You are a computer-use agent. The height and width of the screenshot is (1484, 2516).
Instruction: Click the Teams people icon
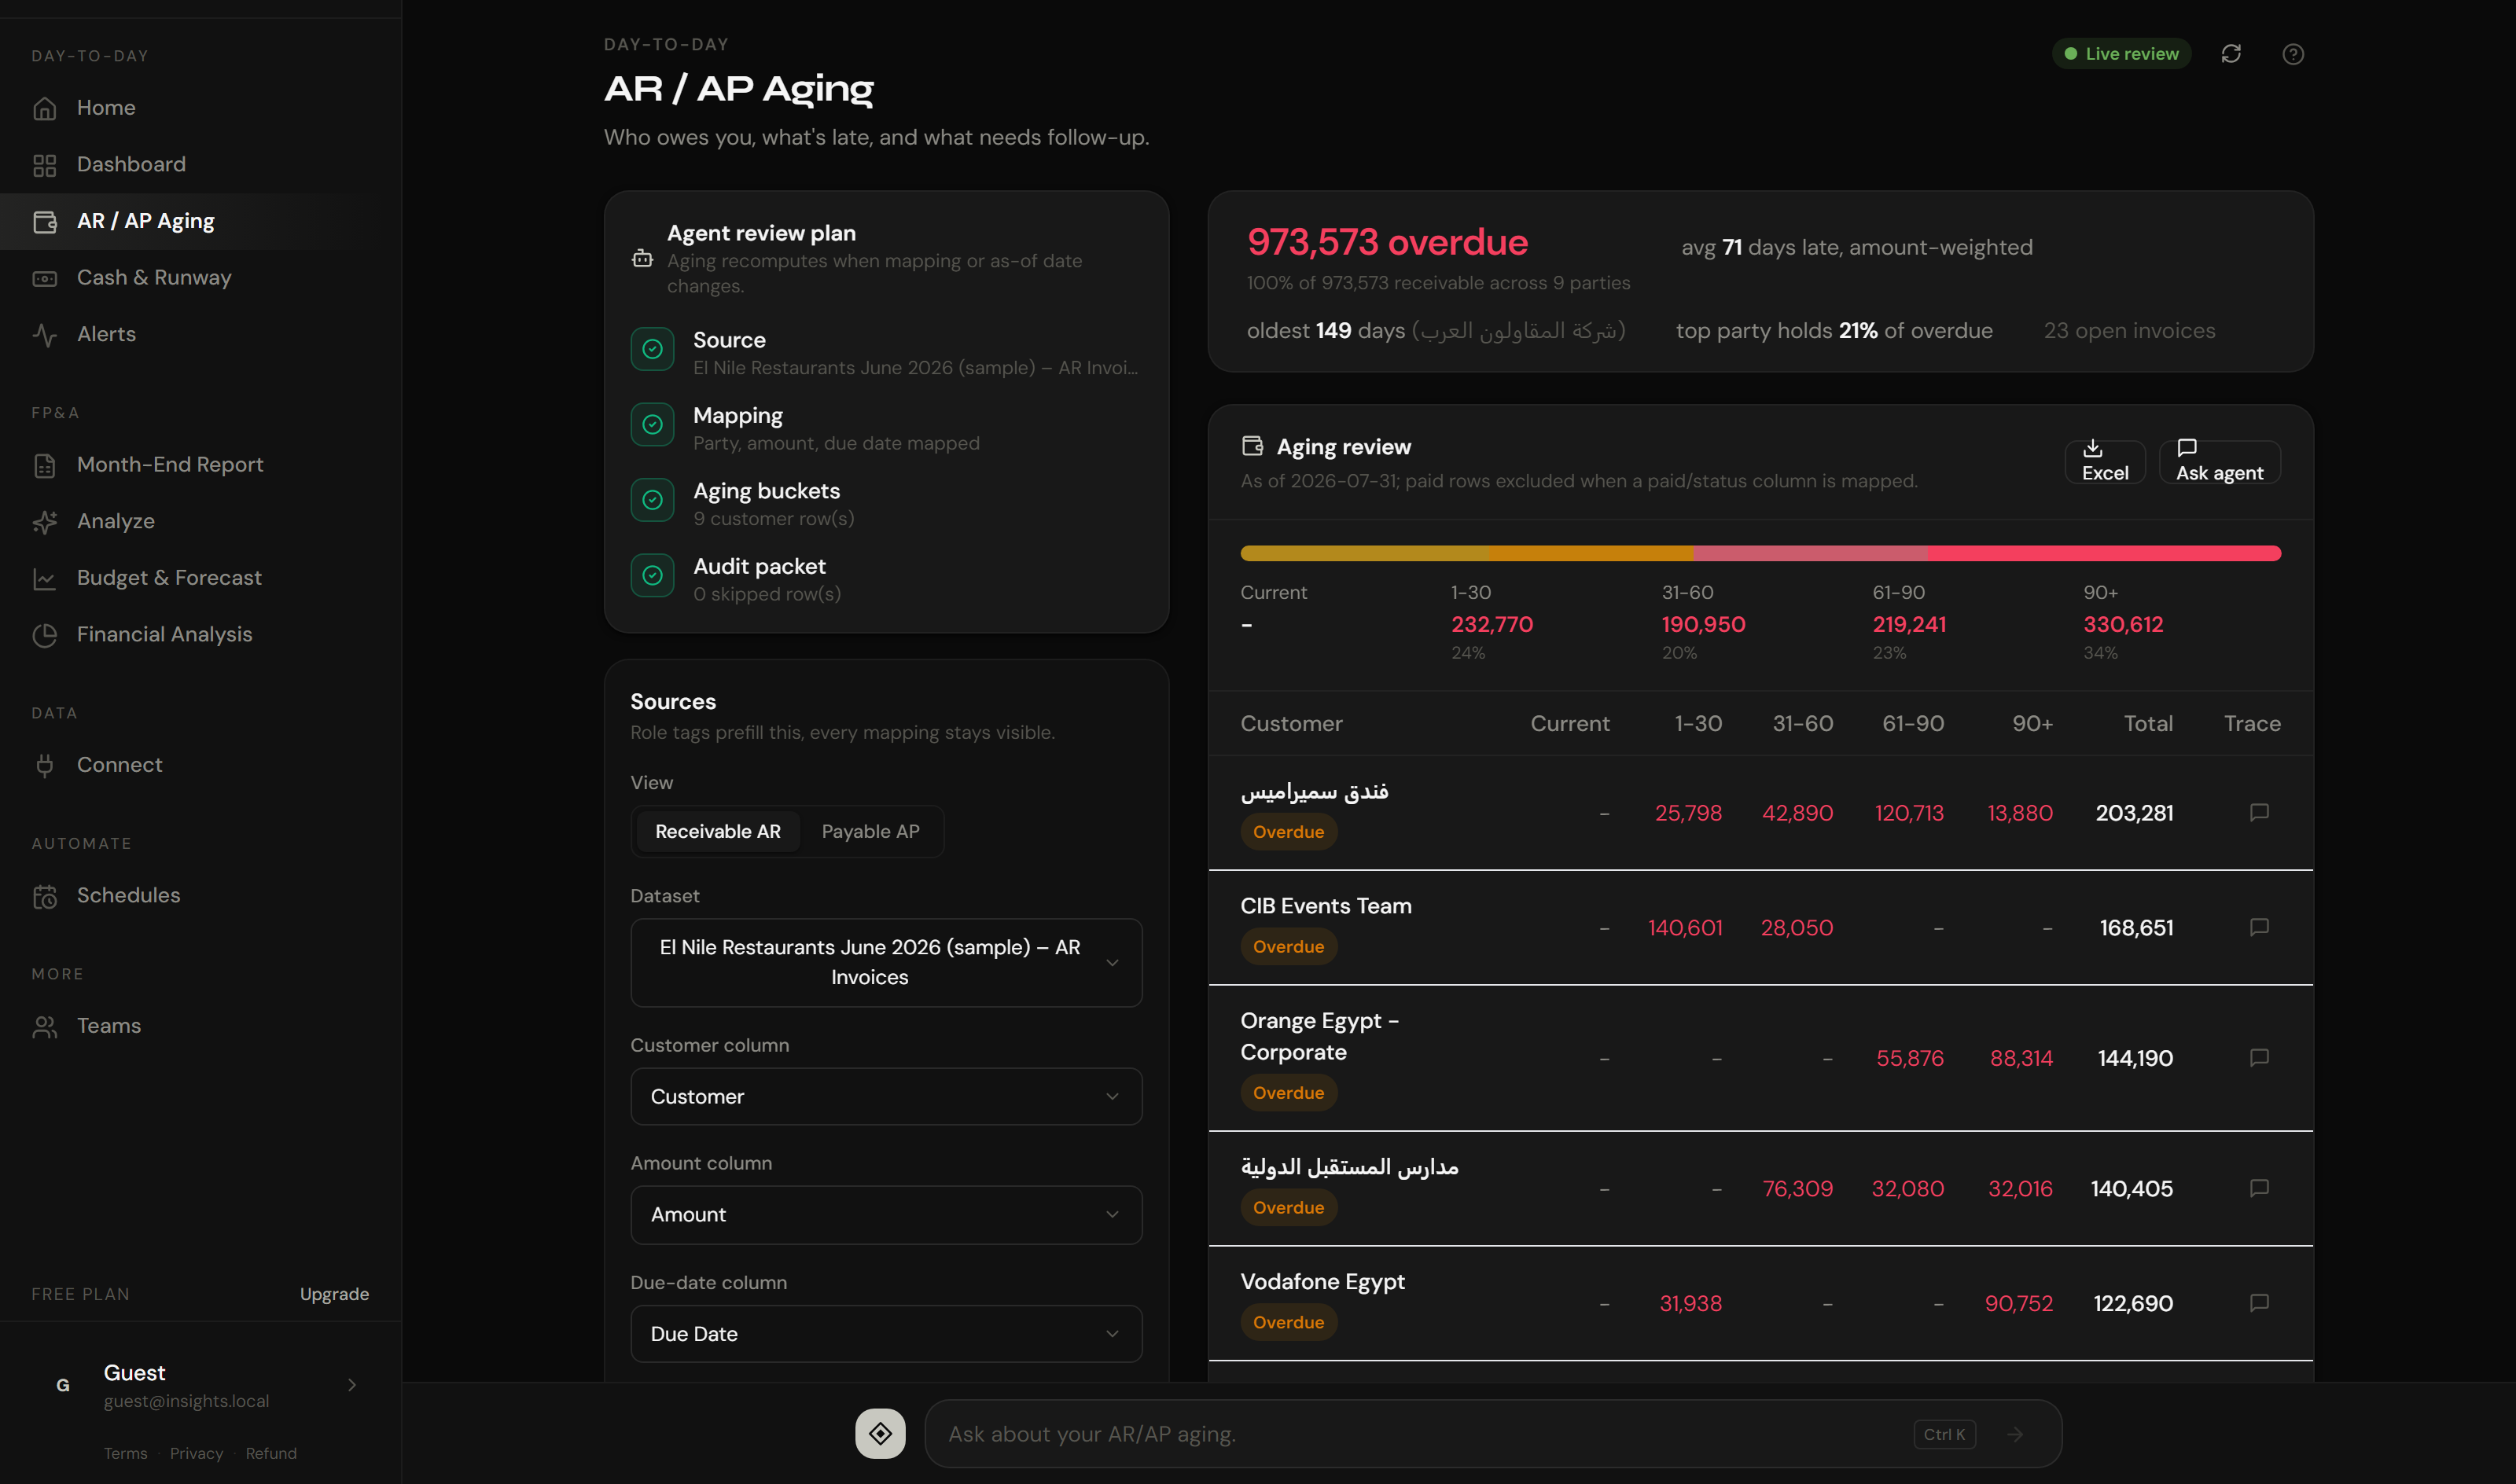click(44, 1026)
